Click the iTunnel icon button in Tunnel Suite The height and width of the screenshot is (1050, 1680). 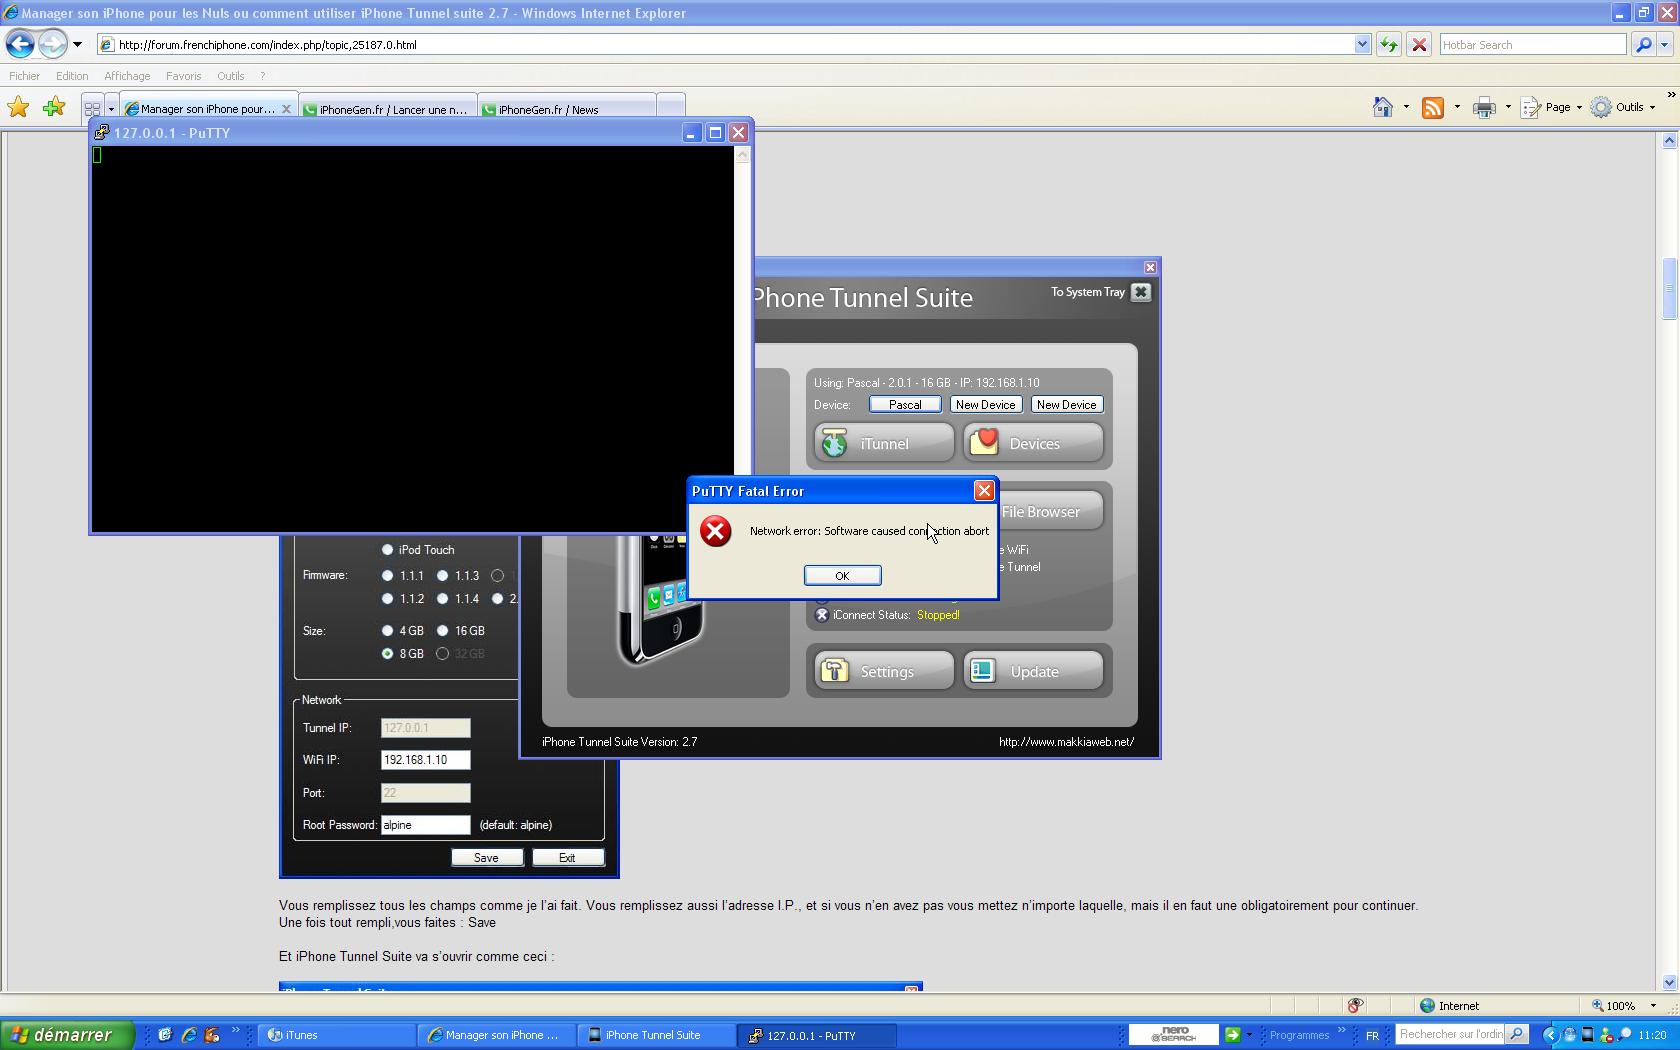click(x=884, y=443)
